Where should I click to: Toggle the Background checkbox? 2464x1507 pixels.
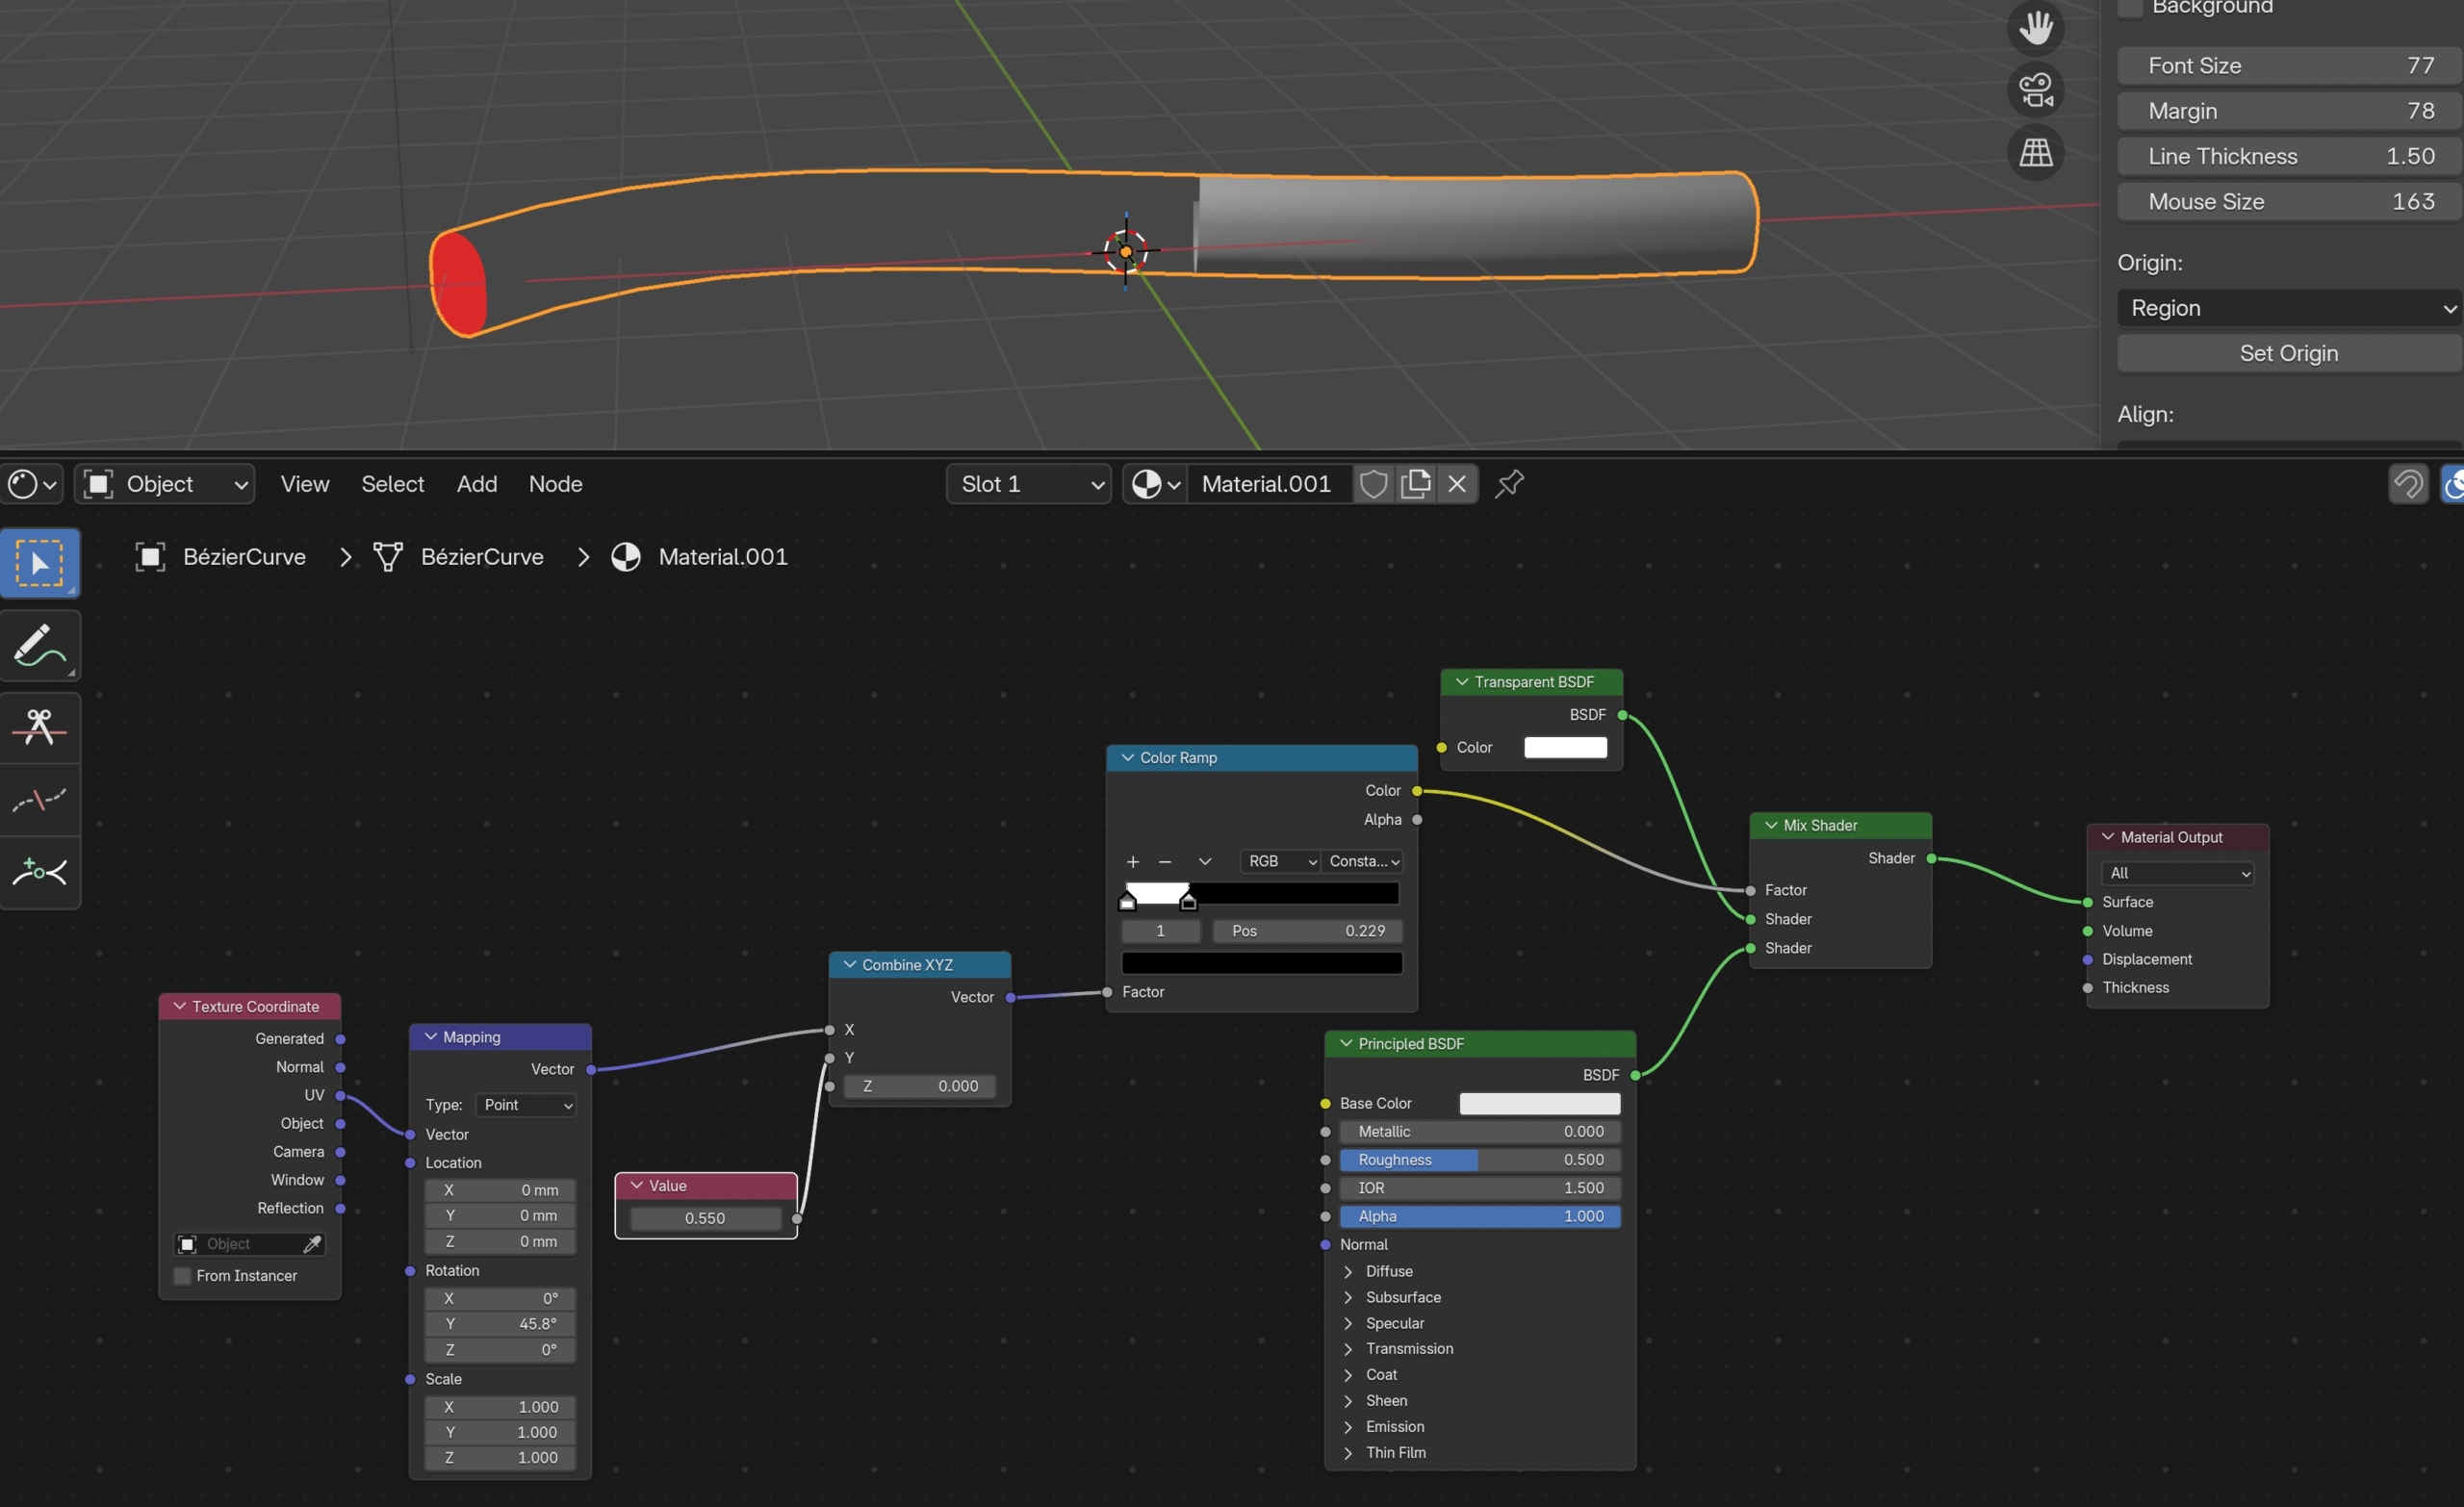2130,8
